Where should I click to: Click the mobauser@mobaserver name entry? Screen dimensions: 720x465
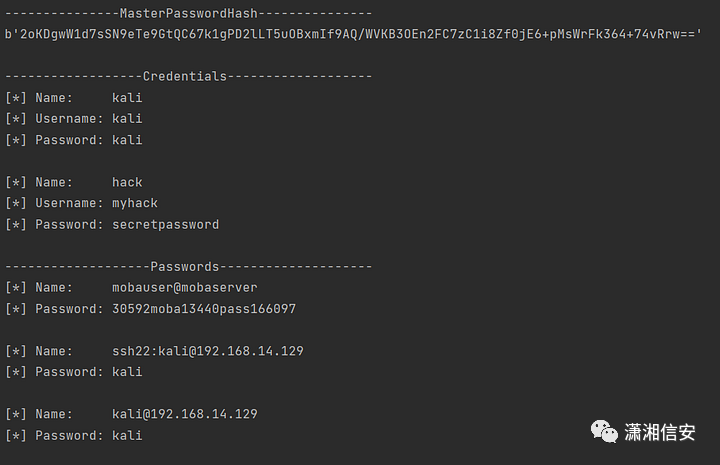point(185,287)
